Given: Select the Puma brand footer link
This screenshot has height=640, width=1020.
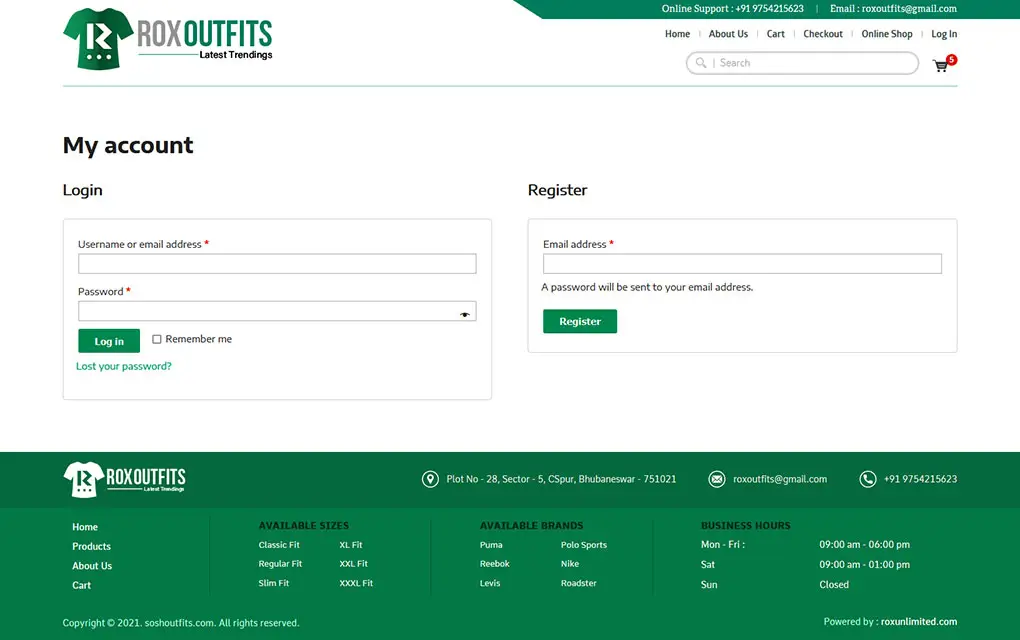Looking at the screenshot, I should pyautogui.click(x=491, y=545).
